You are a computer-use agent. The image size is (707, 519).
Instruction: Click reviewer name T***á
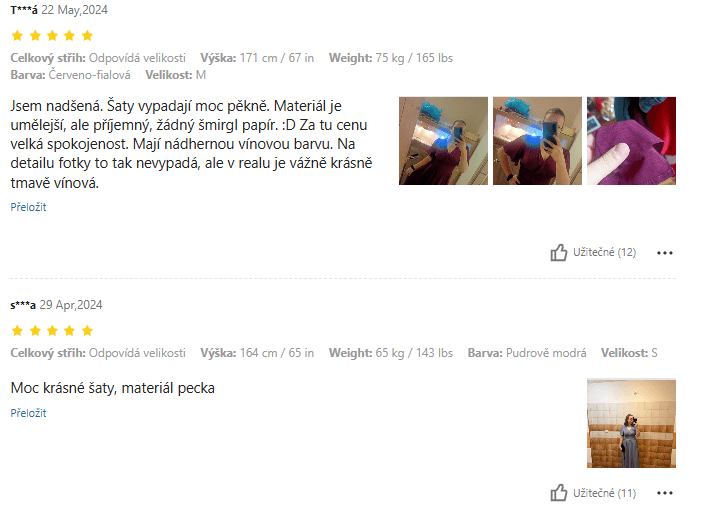point(24,10)
